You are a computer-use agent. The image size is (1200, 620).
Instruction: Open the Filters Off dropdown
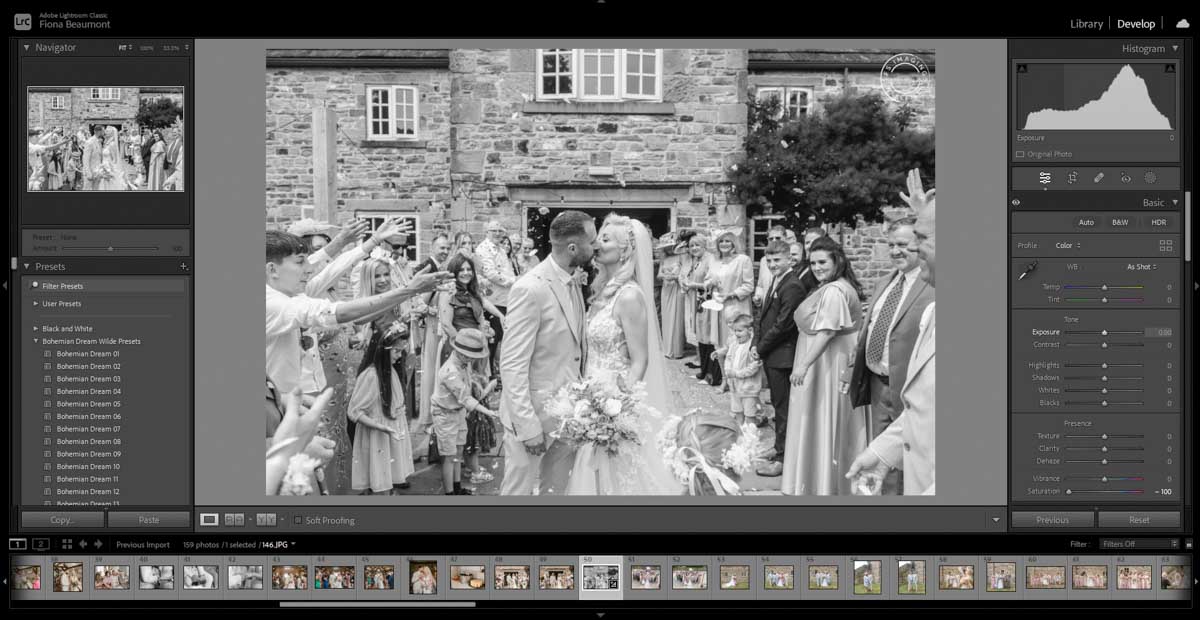click(1139, 544)
